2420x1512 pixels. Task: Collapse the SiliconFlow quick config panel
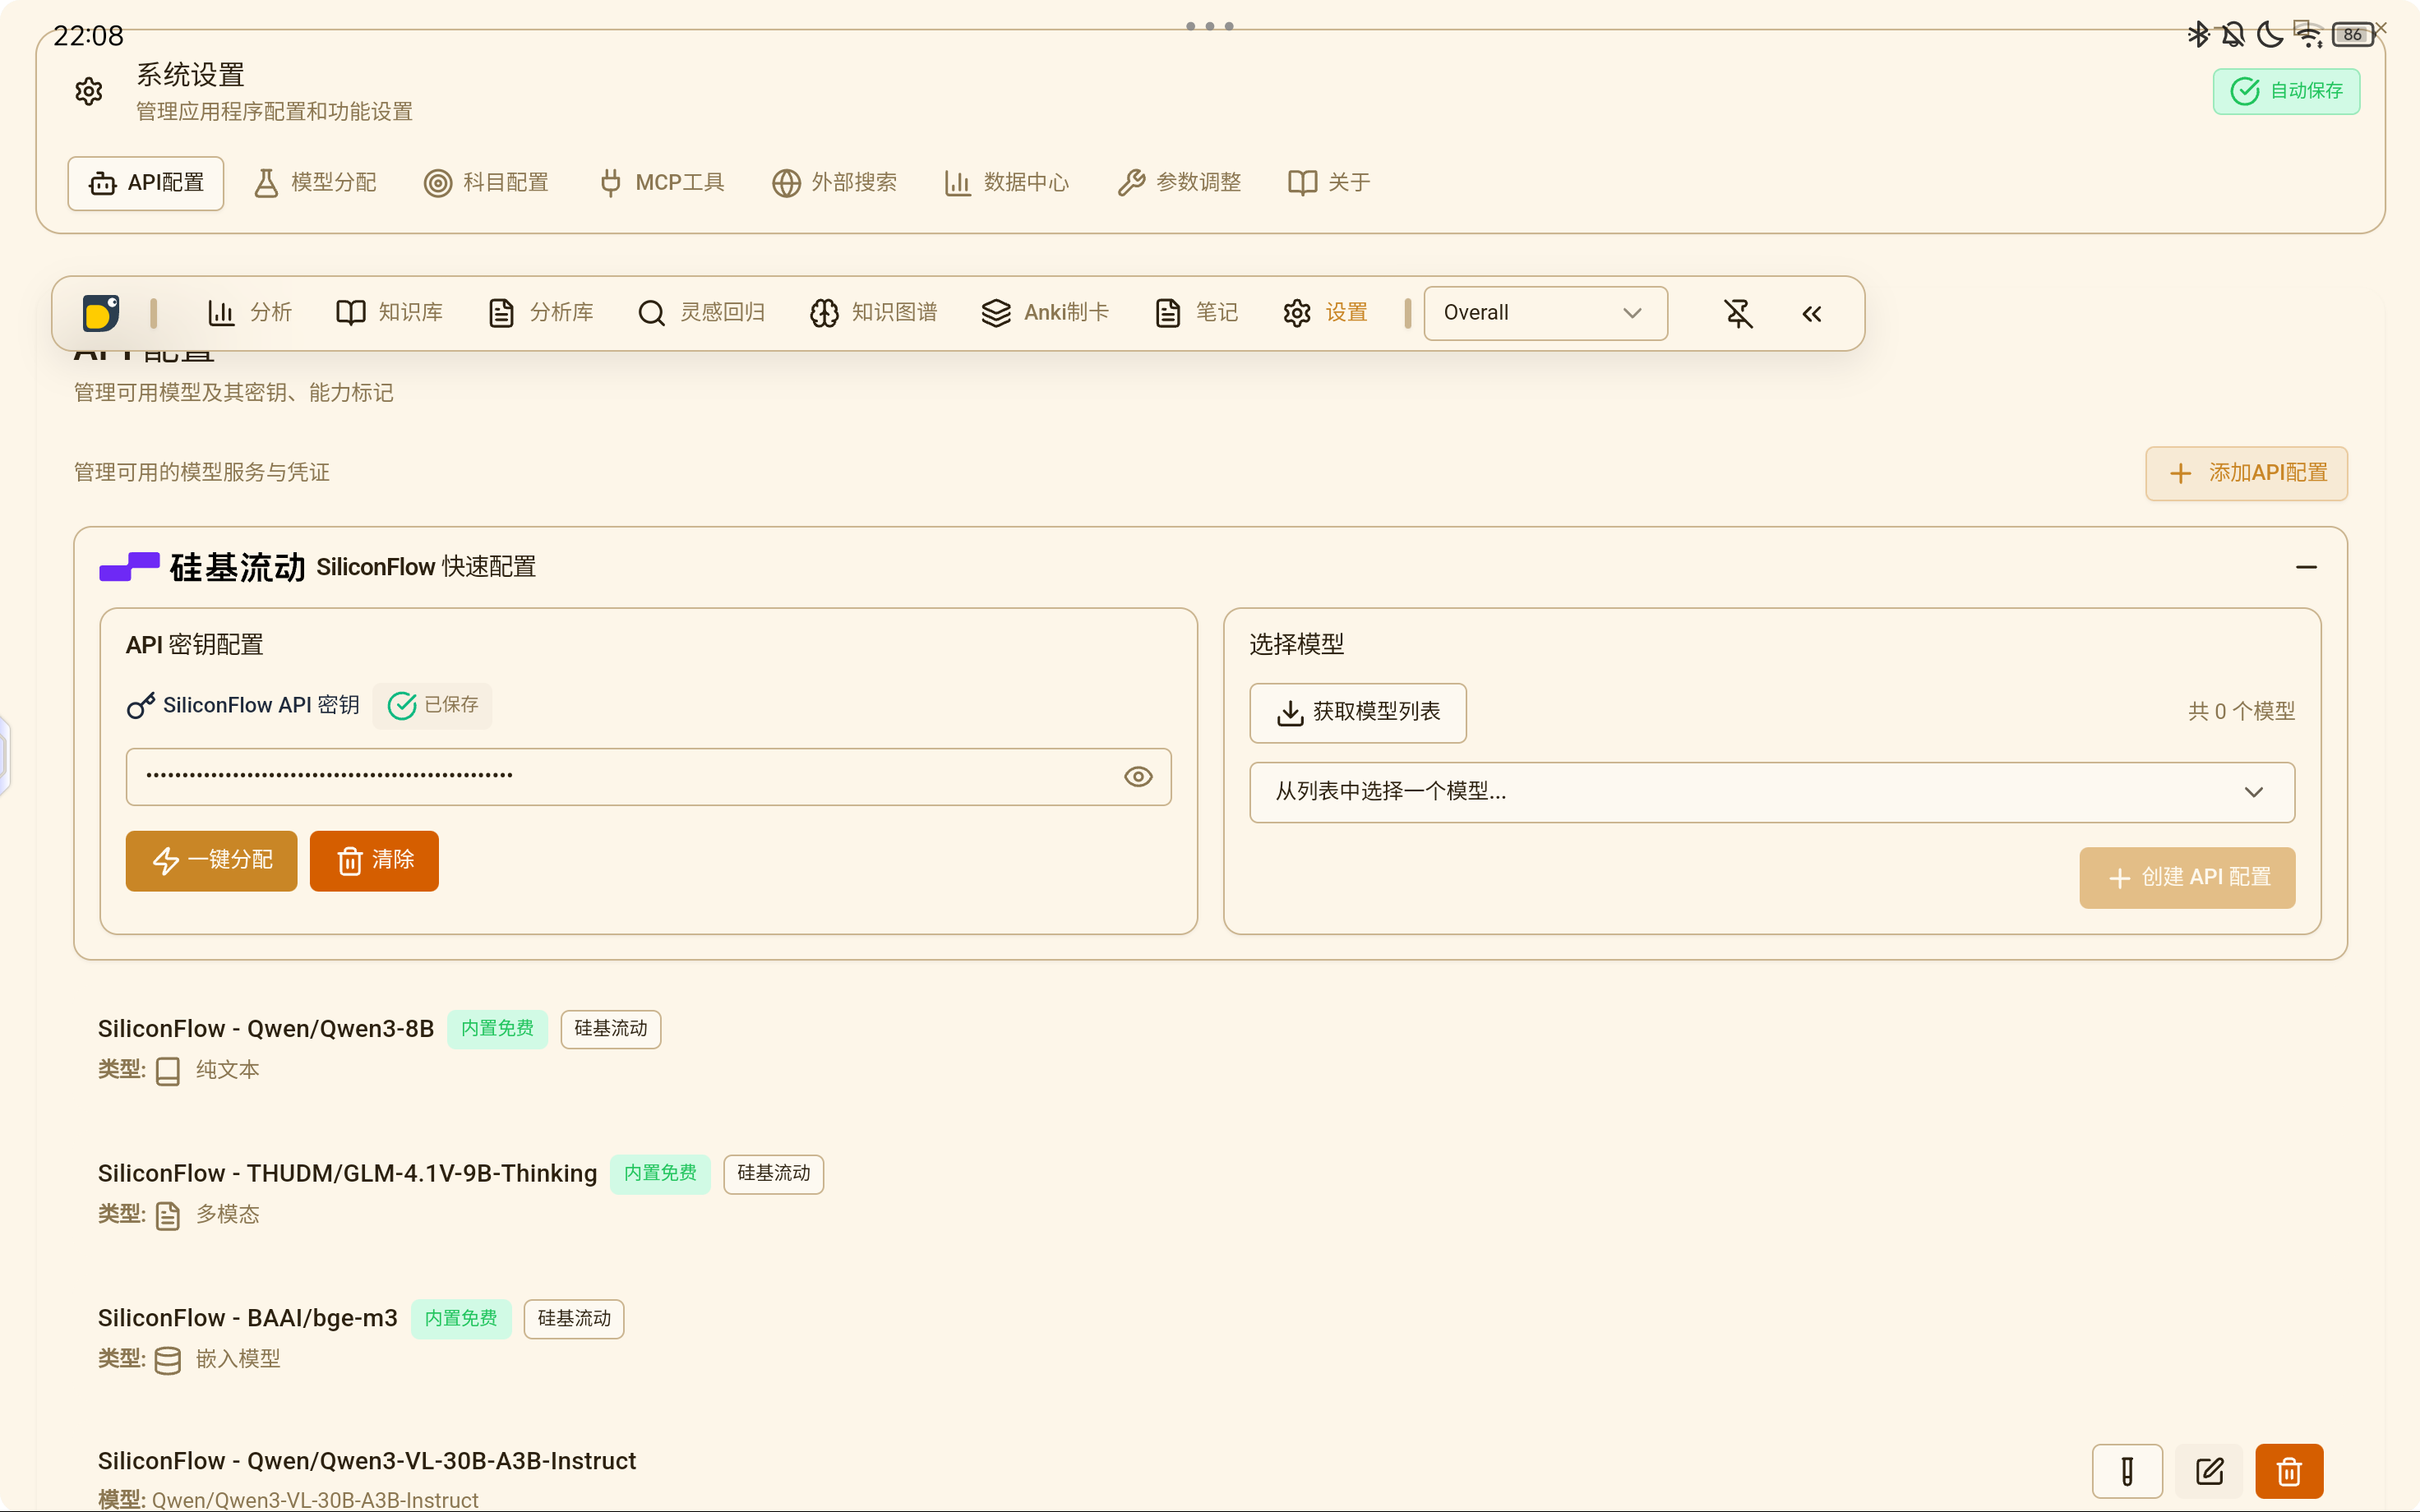(x=2306, y=567)
